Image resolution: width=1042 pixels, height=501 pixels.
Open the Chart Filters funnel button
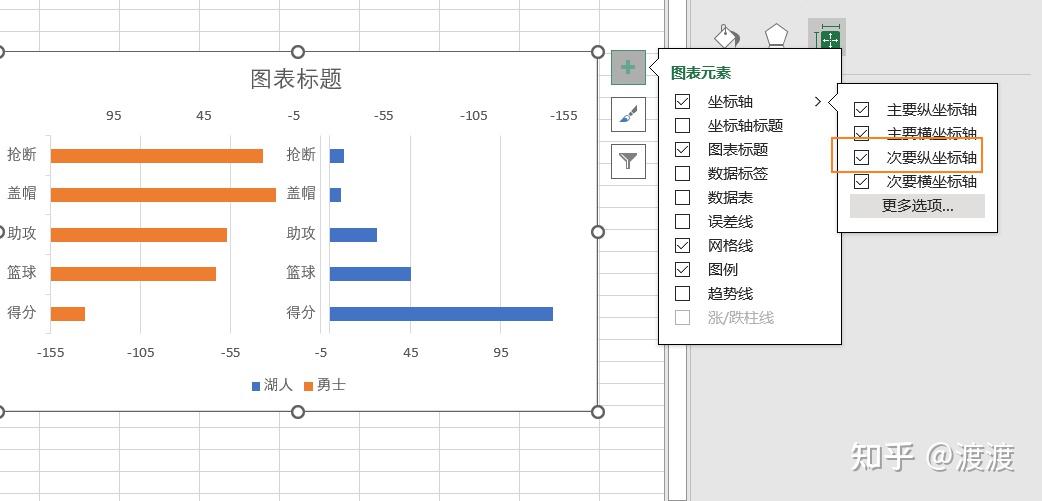click(628, 161)
